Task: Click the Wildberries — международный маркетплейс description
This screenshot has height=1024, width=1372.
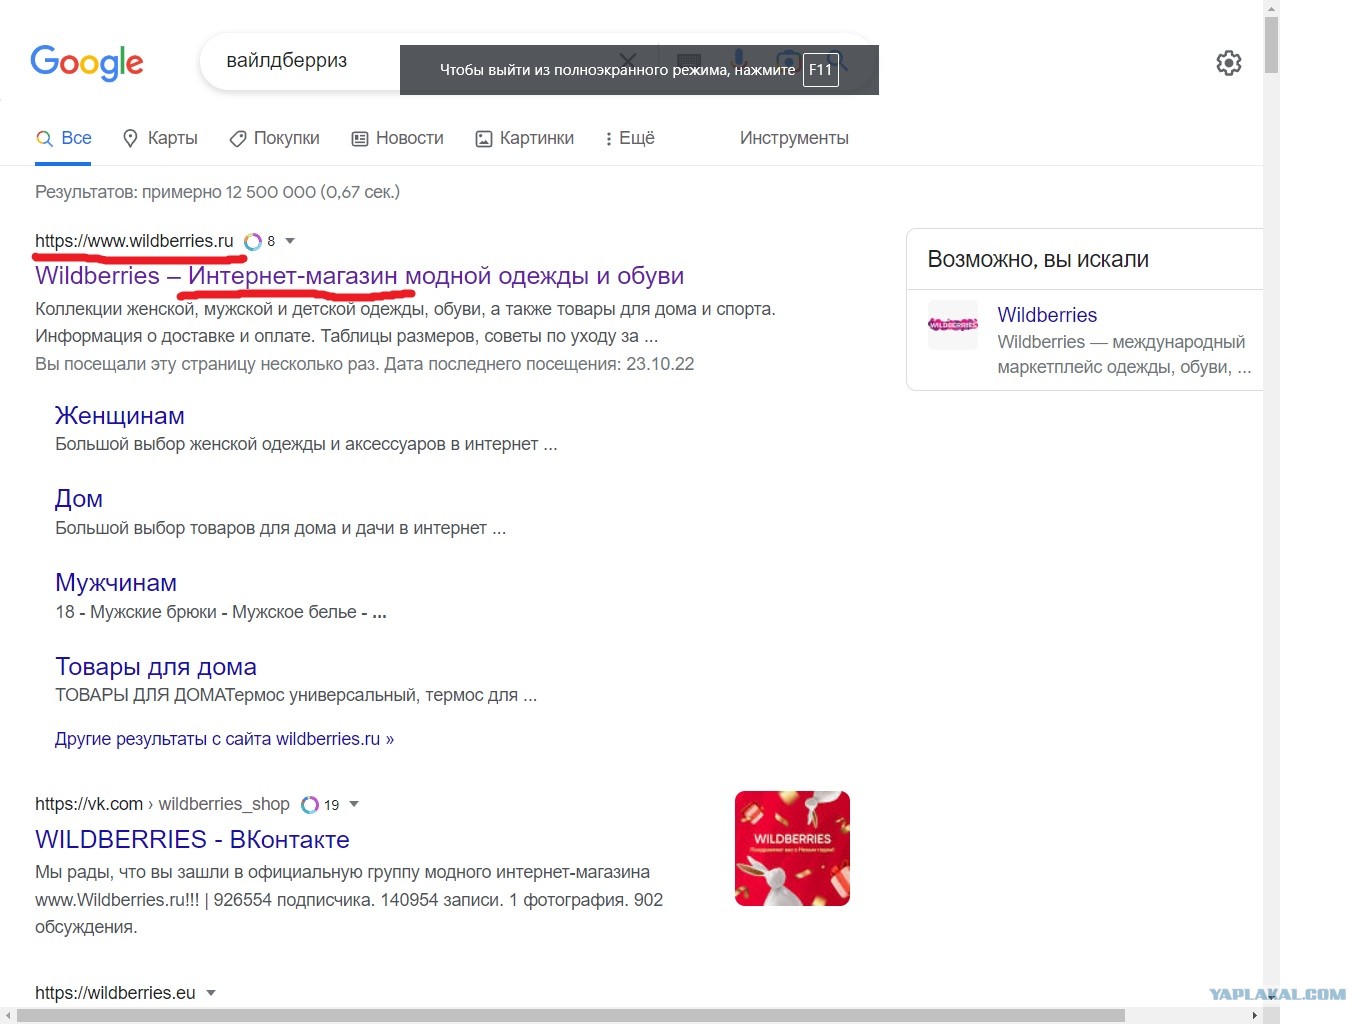Action: pyautogui.click(x=1124, y=354)
